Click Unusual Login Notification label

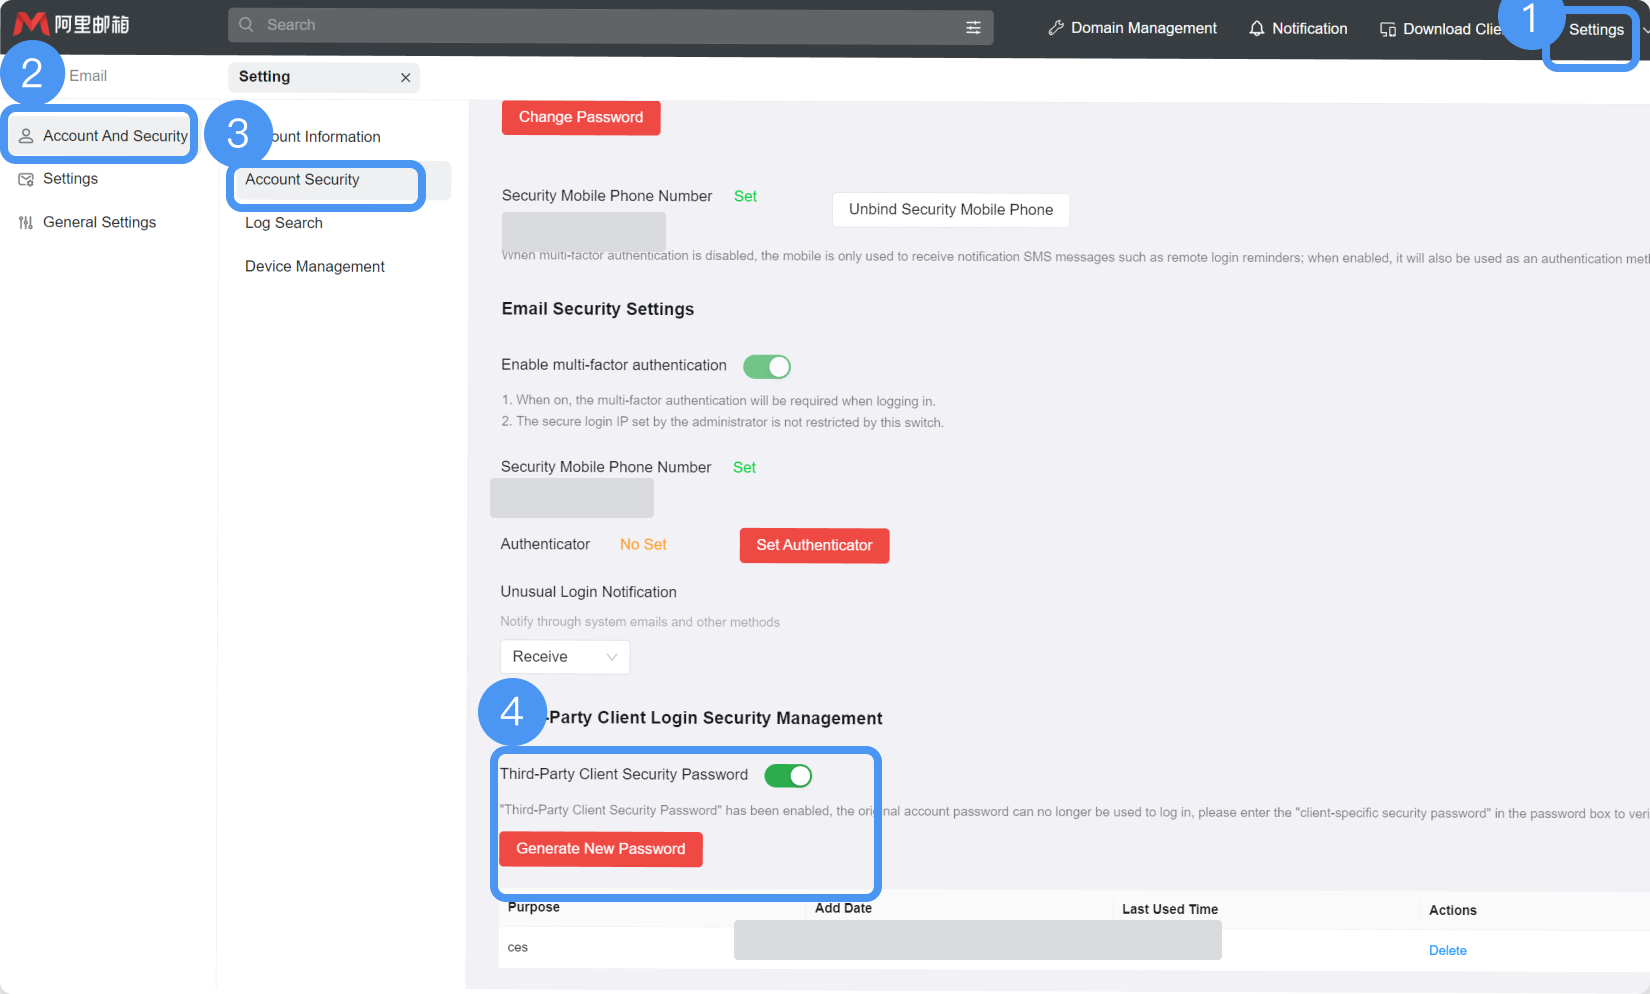589,592
